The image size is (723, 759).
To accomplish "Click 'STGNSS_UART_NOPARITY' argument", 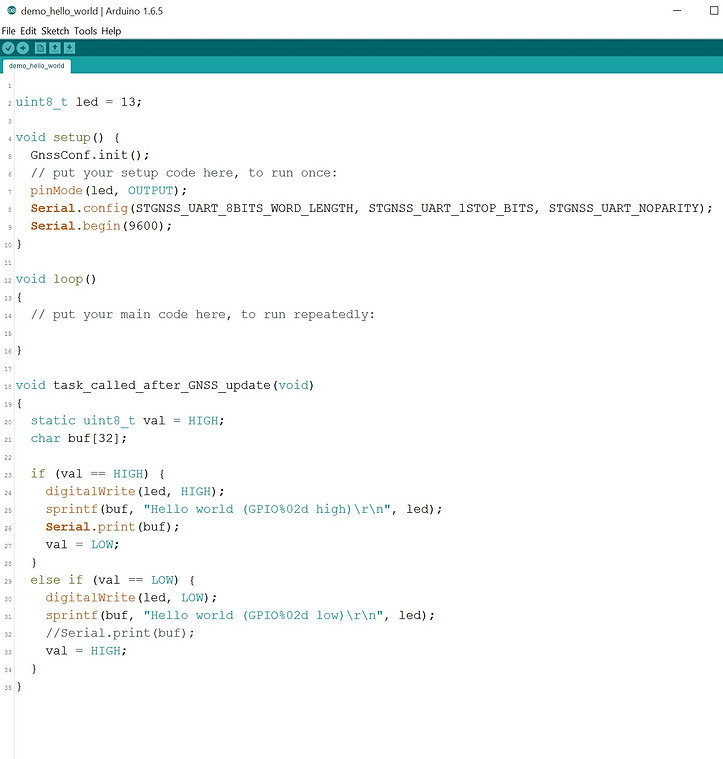I will coord(626,208).
